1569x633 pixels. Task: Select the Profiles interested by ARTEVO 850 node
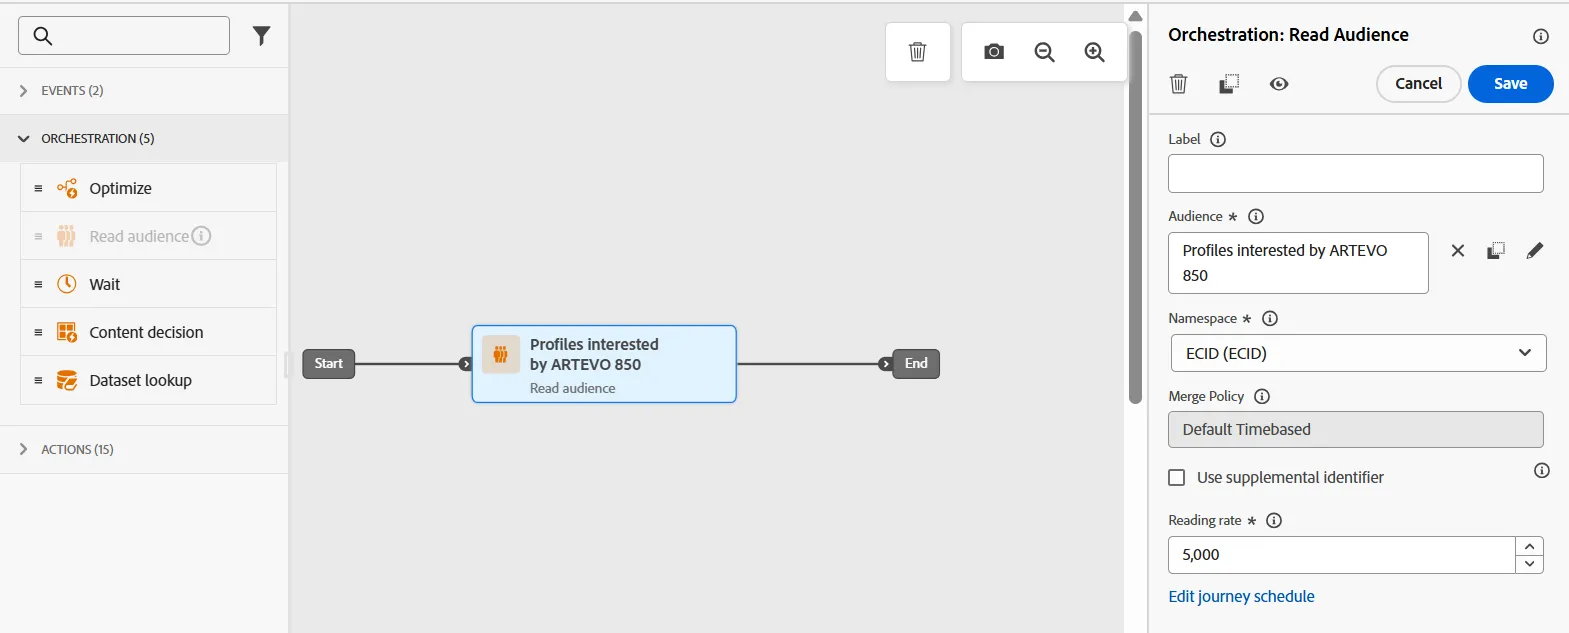[x=604, y=364]
